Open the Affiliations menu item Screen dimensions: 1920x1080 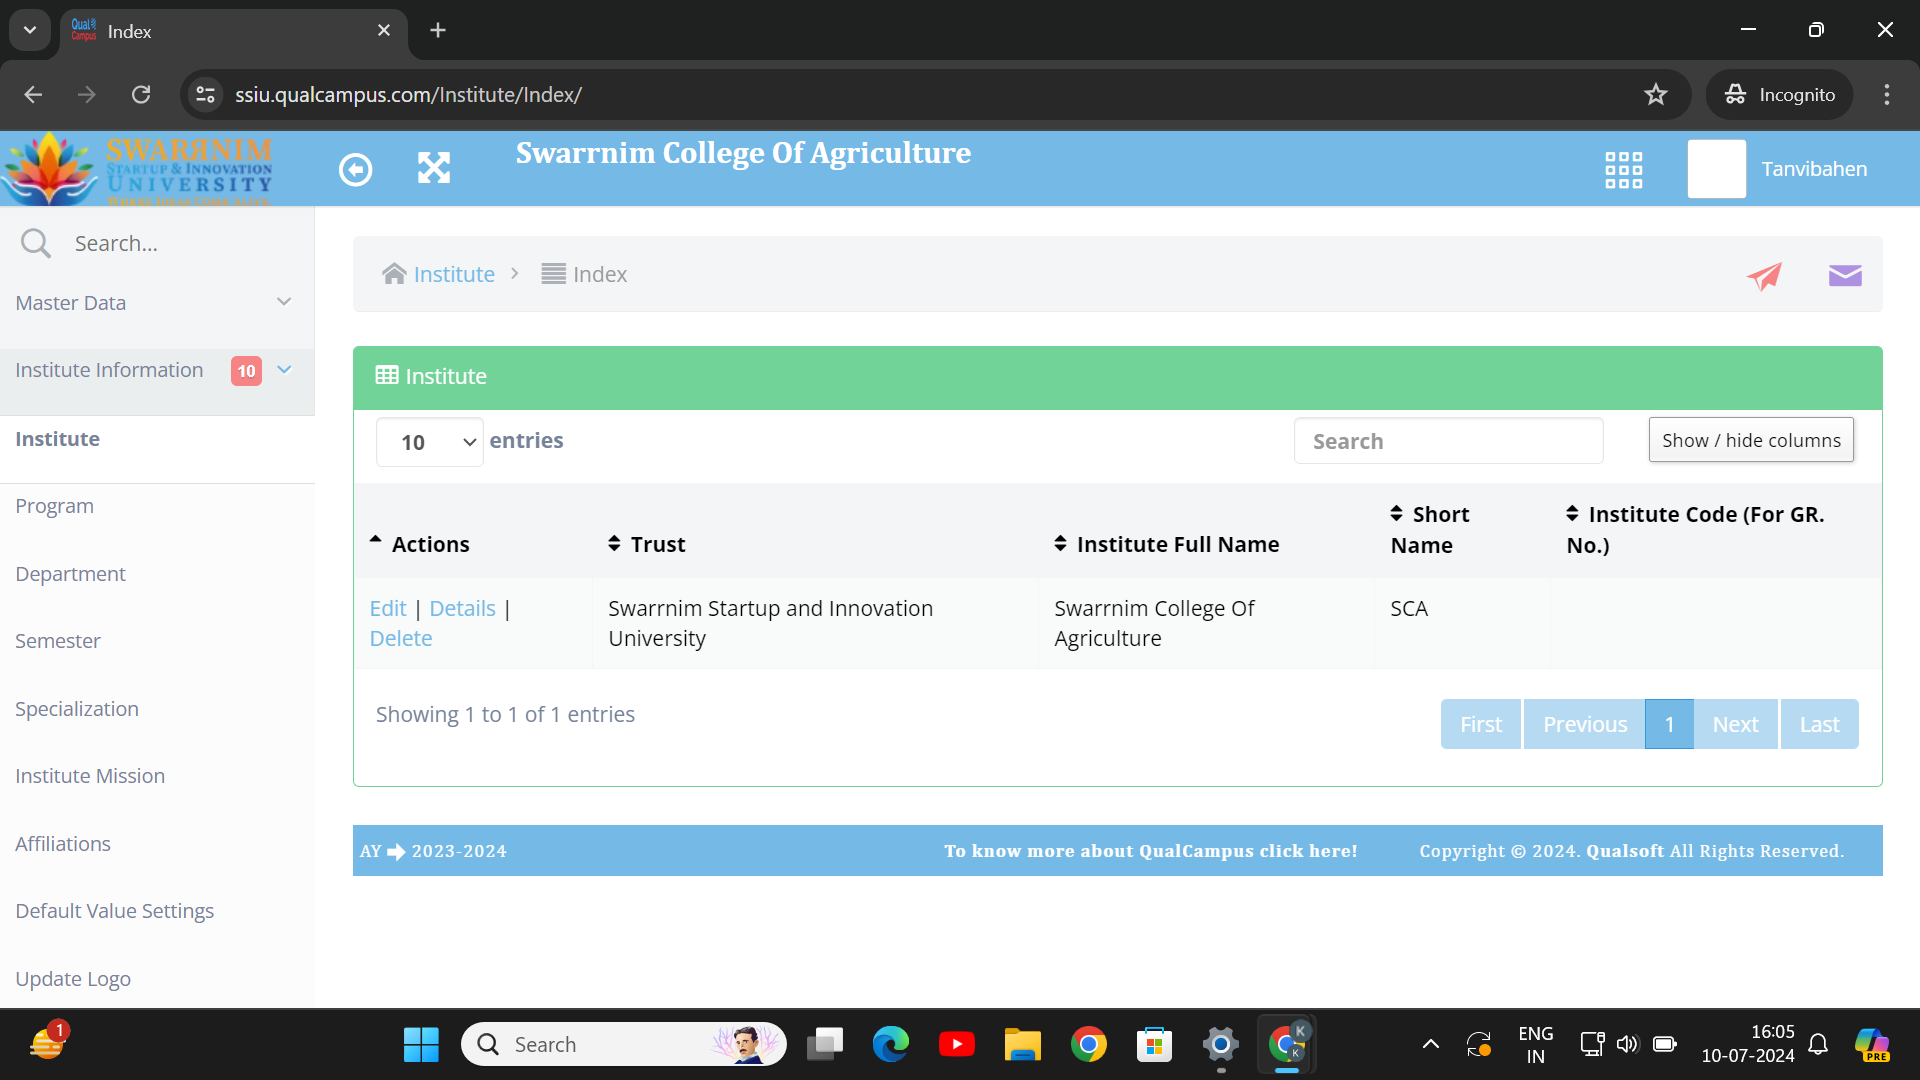click(x=63, y=844)
